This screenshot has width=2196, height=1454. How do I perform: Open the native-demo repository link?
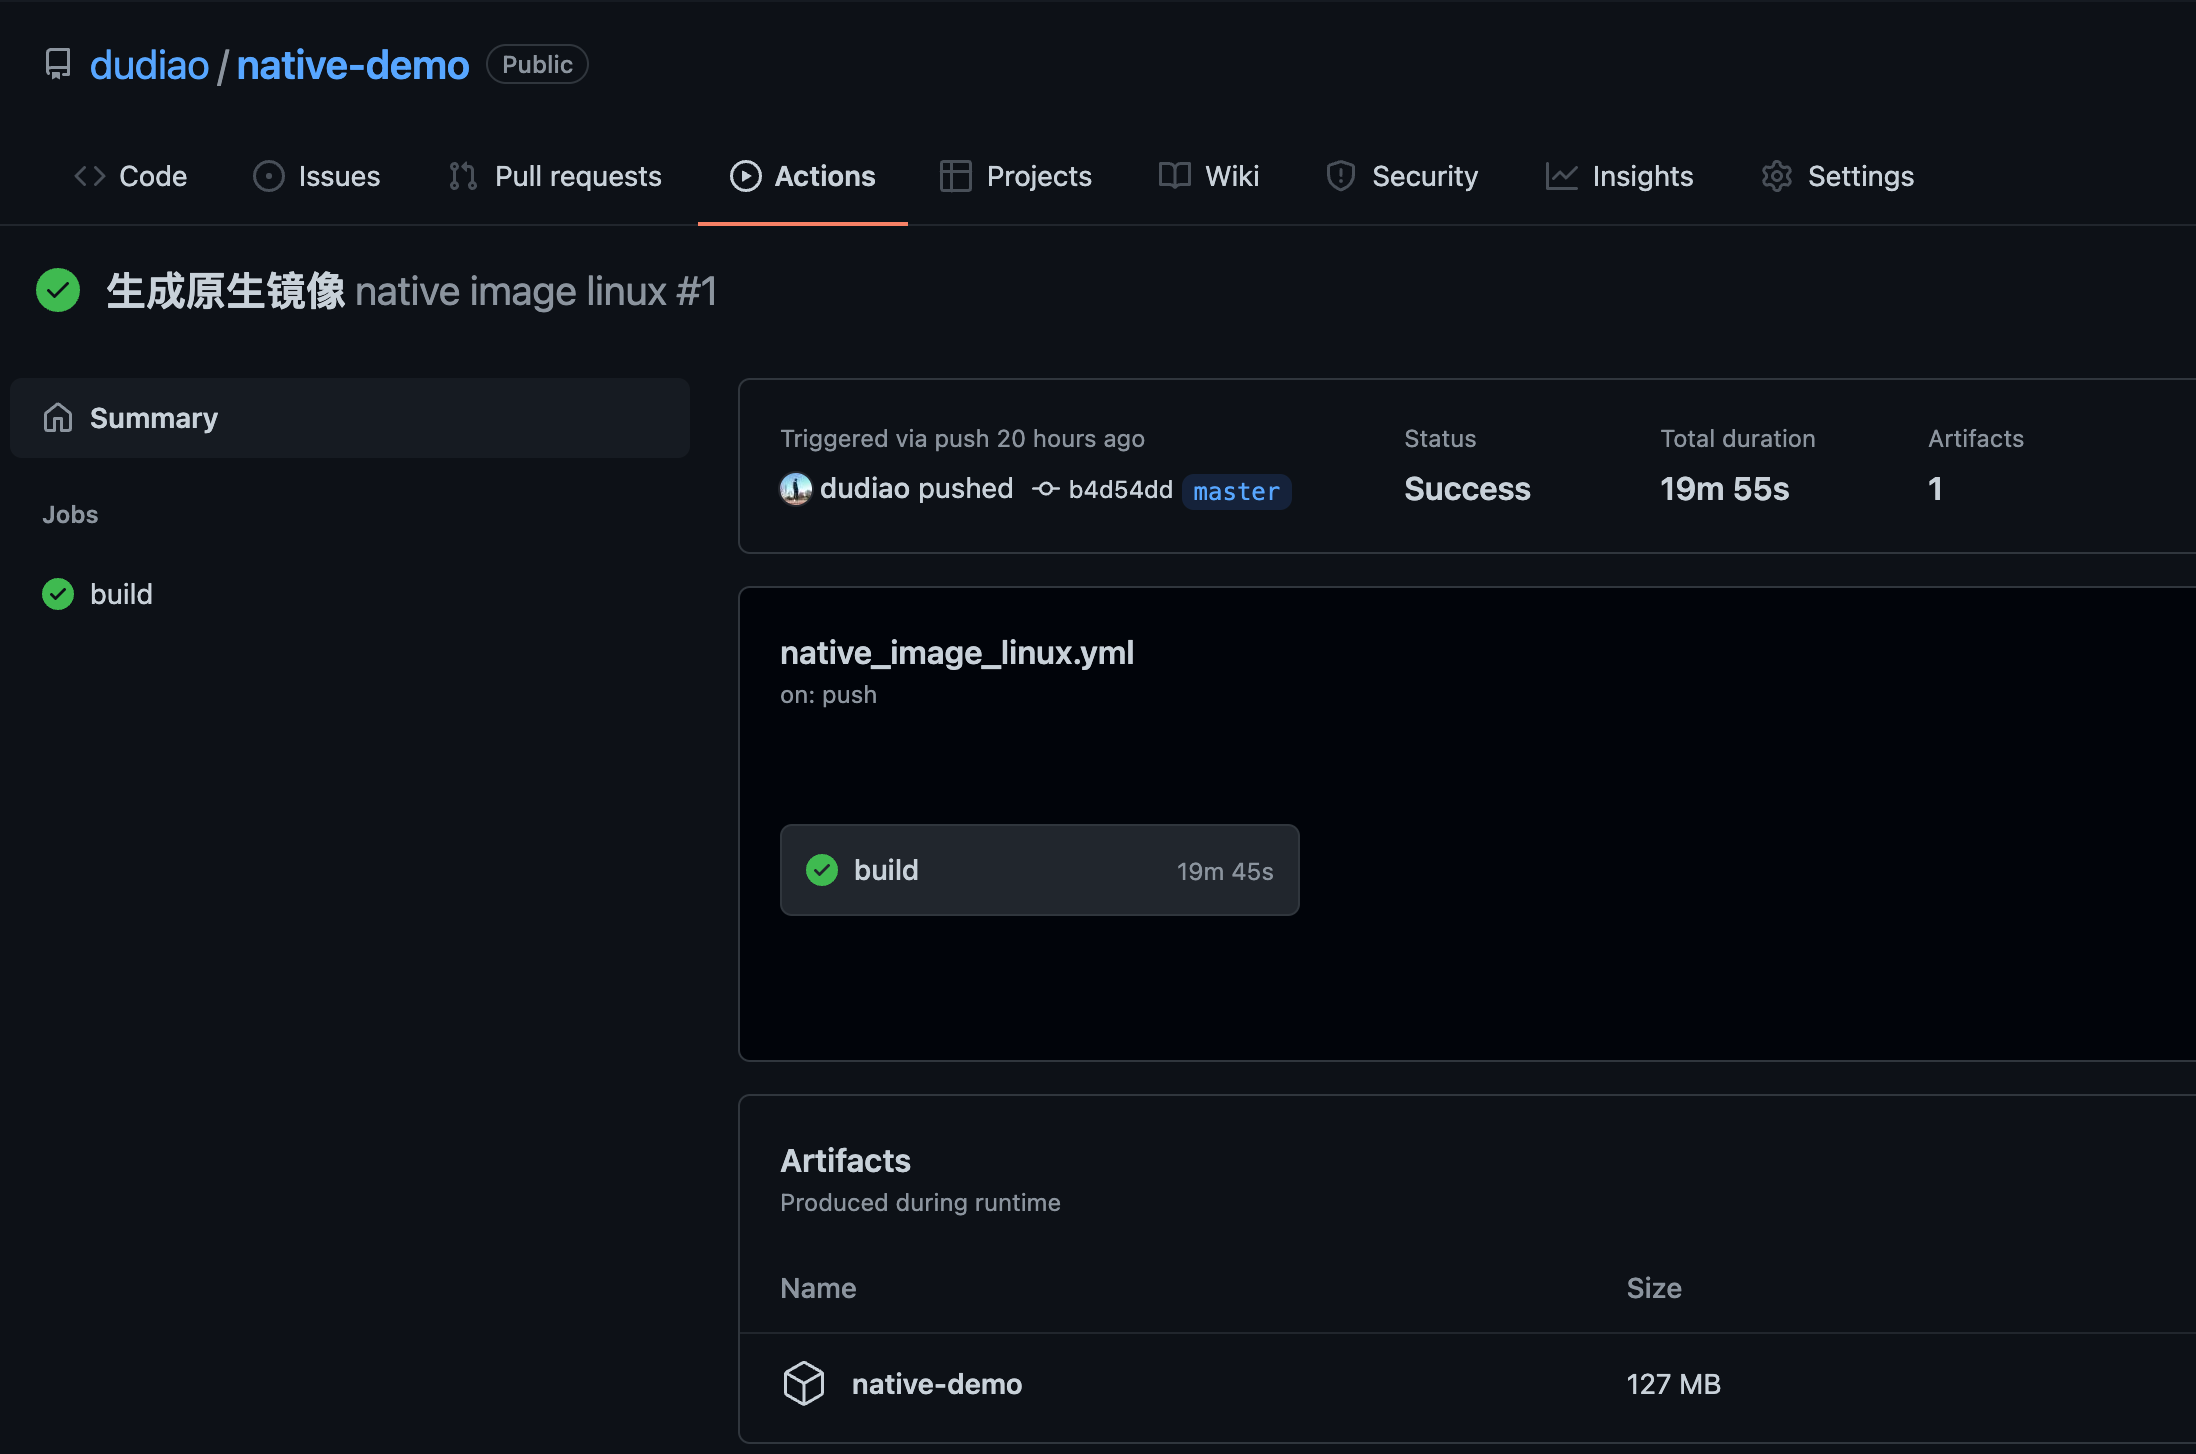(x=352, y=65)
